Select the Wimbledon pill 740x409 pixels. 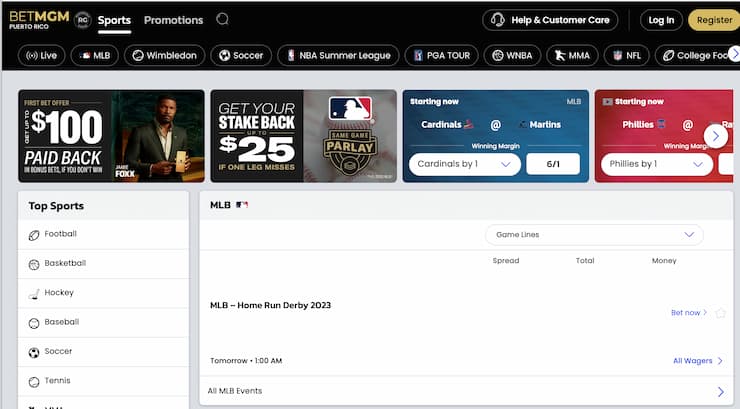[165, 56]
